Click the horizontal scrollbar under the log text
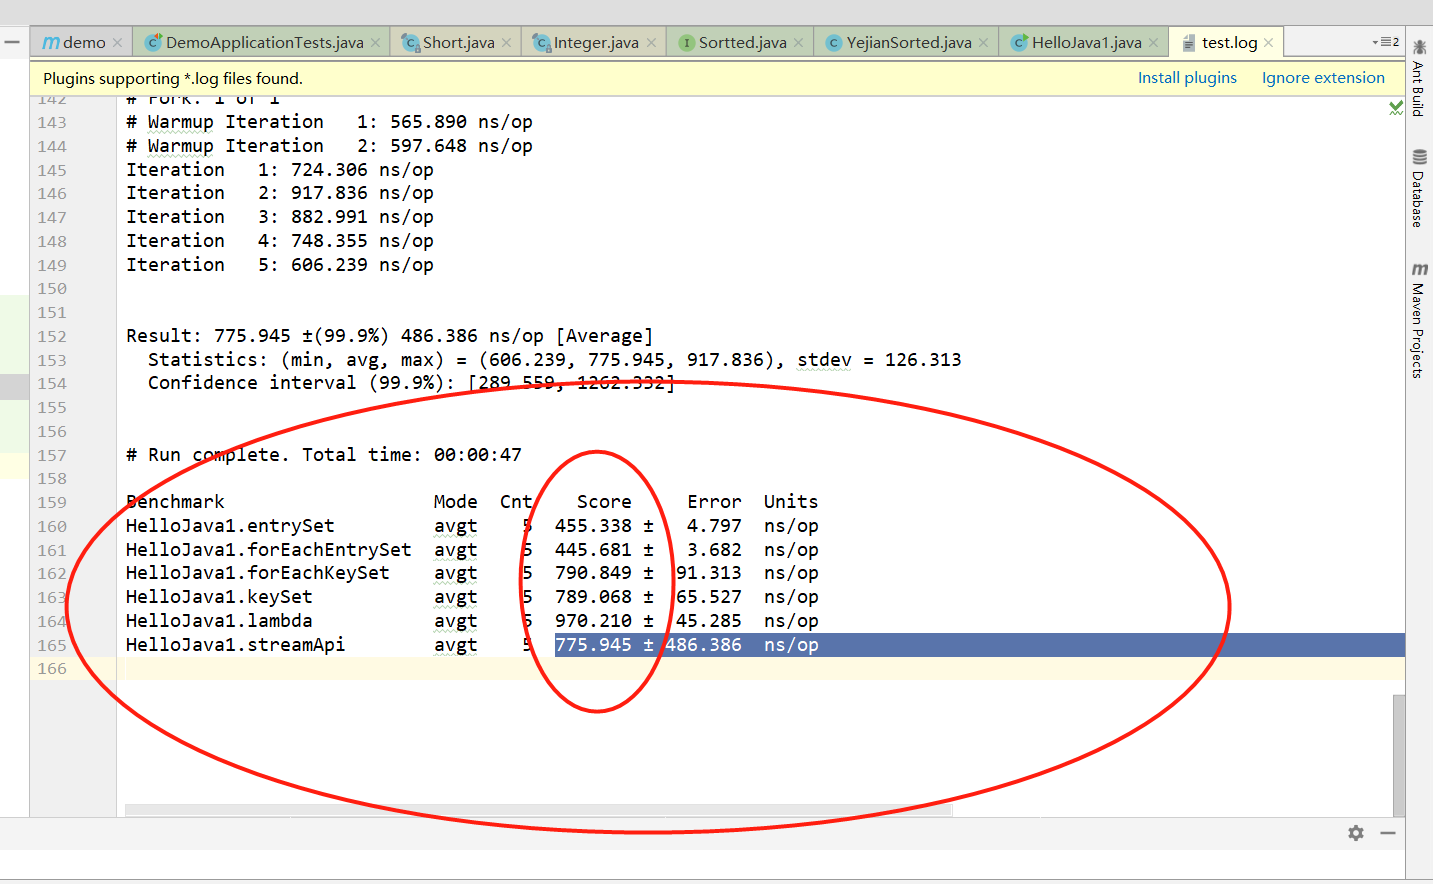The width and height of the screenshot is (1433, 884). tap(538, 810)
